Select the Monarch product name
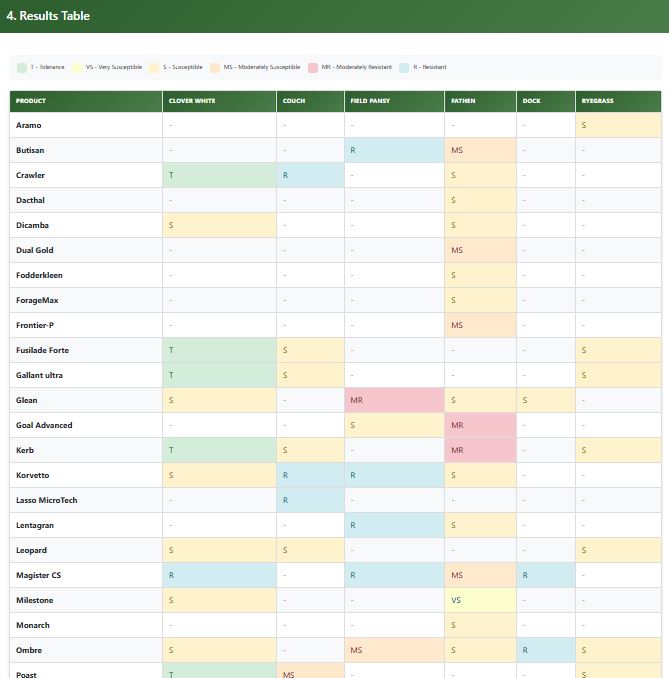 33,625
